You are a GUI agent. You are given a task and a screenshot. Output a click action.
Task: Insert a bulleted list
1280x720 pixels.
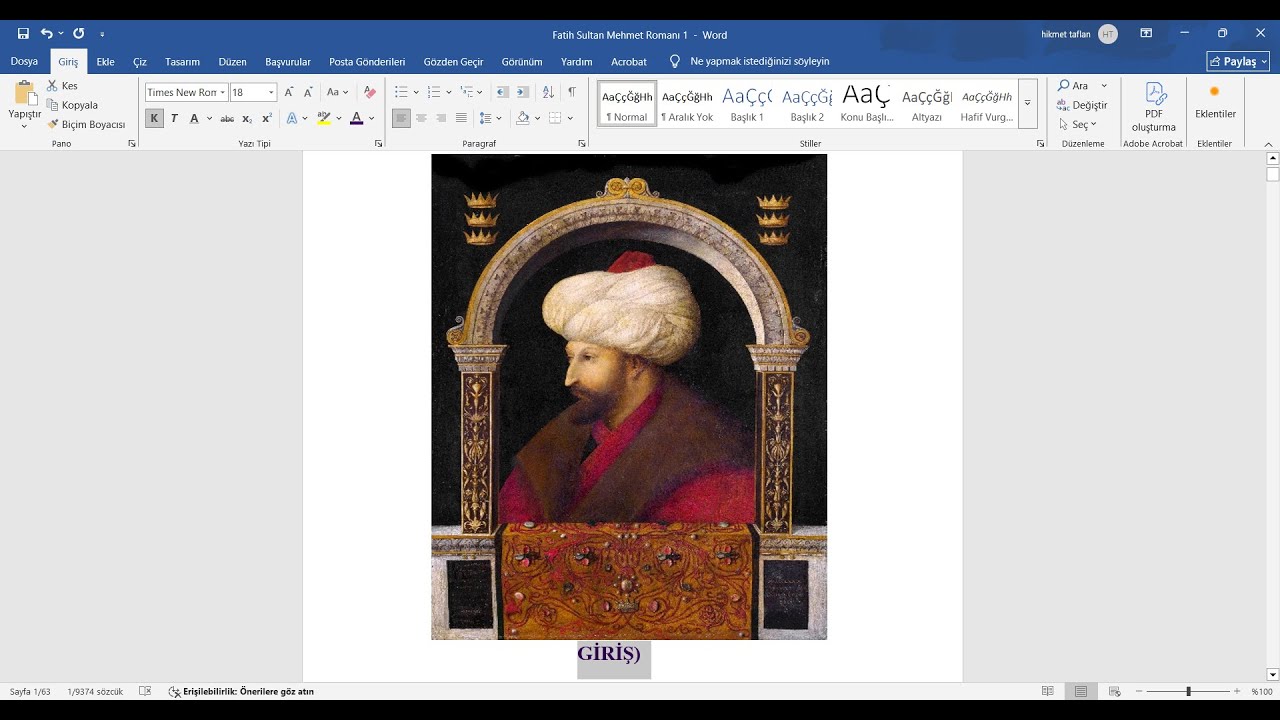(x=401, y=92)
